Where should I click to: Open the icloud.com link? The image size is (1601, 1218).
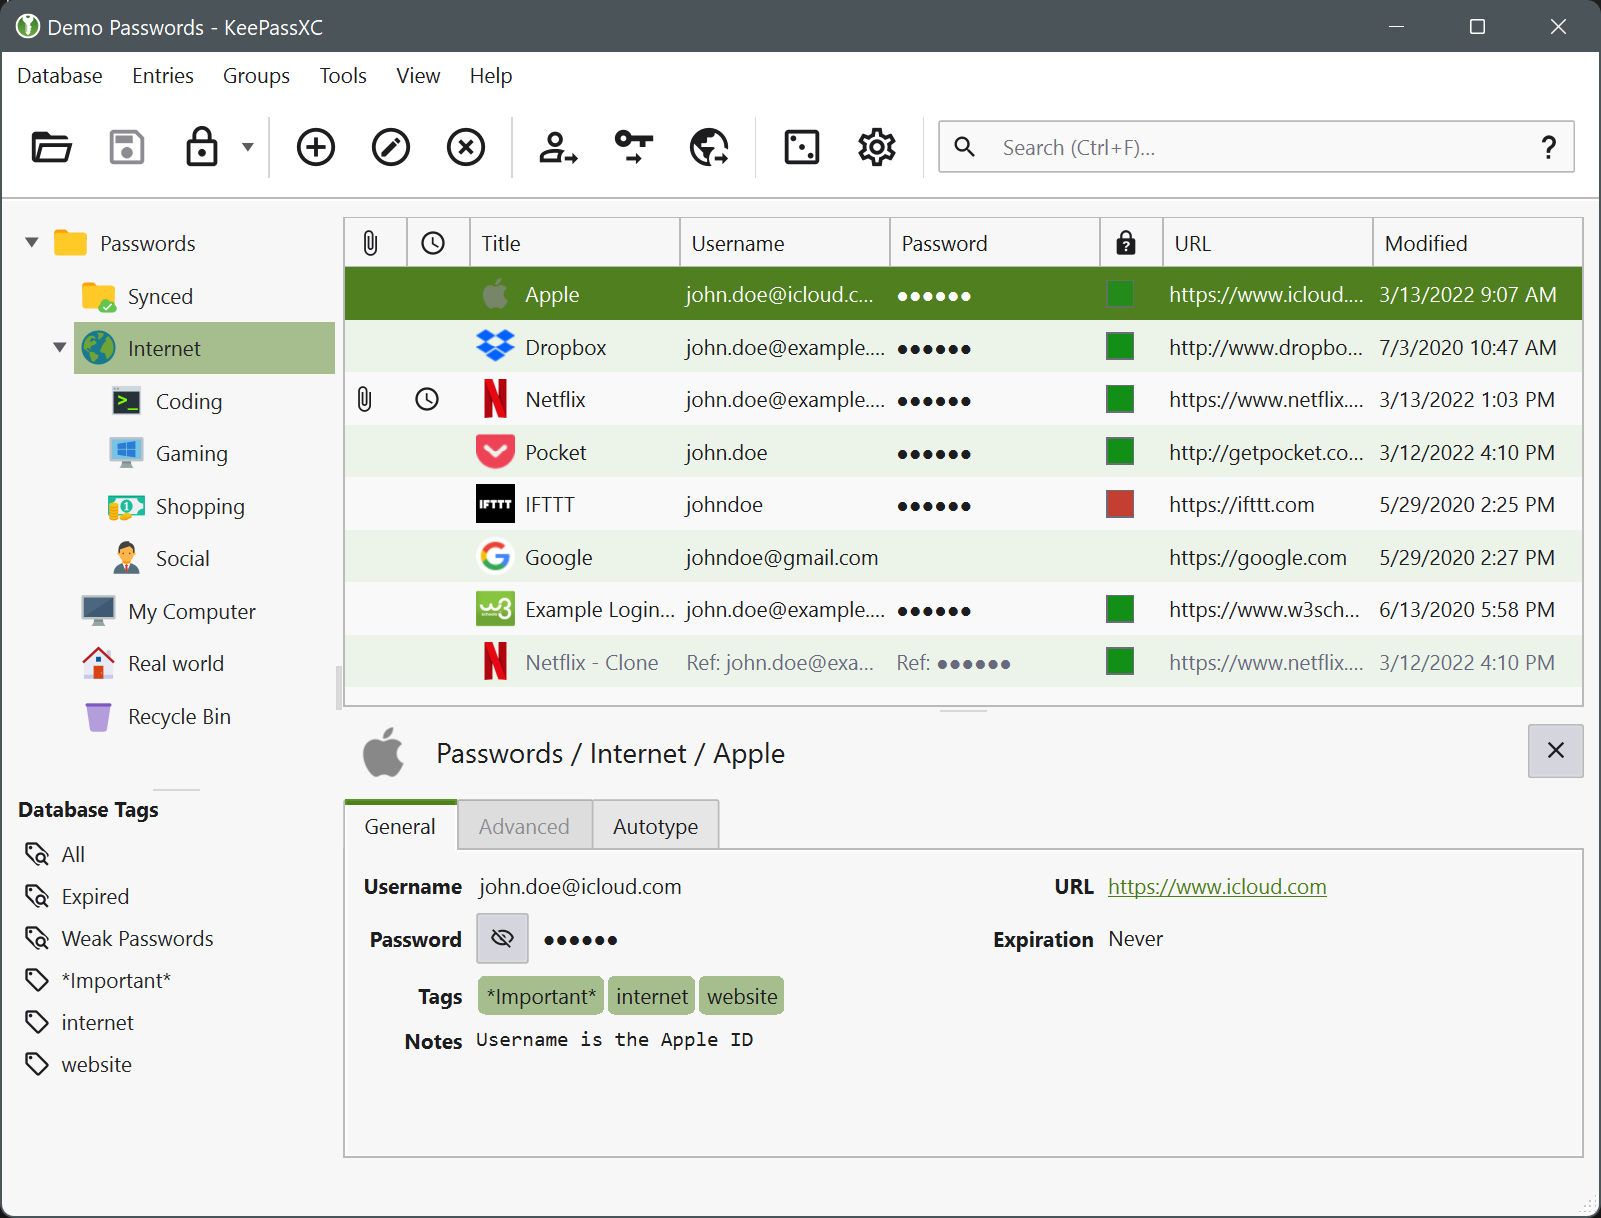pos(1216,886)
